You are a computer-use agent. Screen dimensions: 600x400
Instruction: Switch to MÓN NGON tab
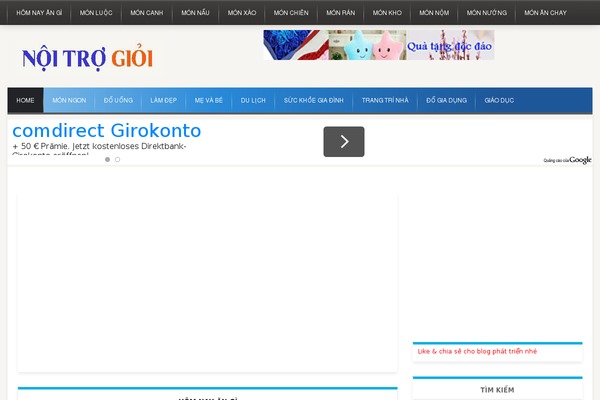tap(69, 100)
